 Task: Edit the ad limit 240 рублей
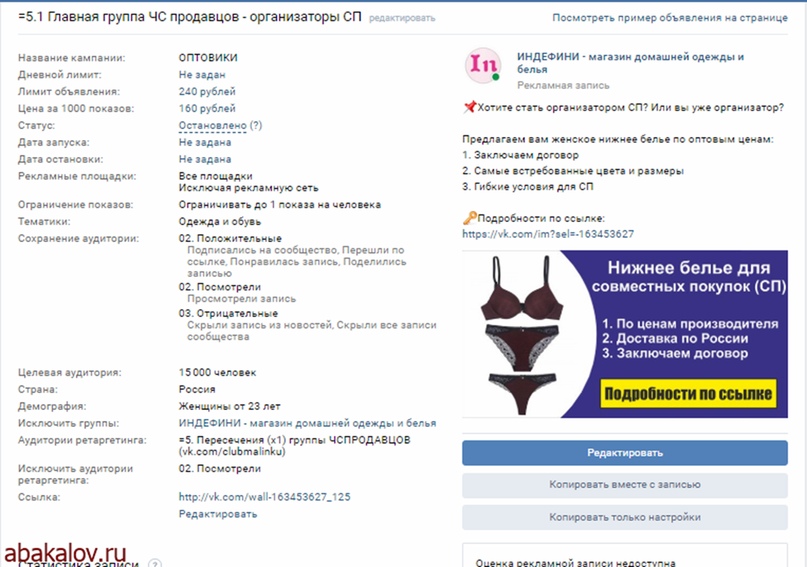pos(207,92)
